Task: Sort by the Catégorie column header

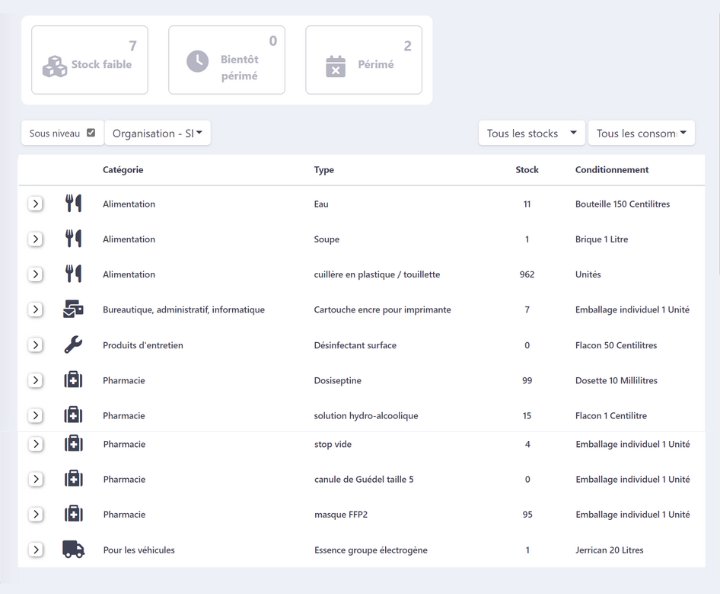Action: (123, 170)
